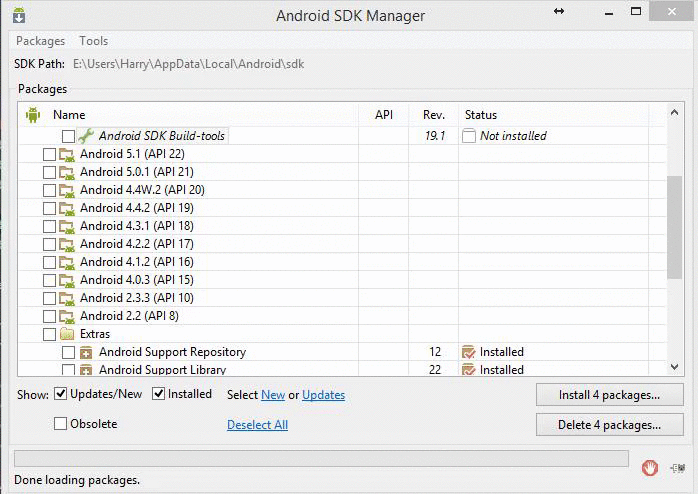Click the vertical scrollbar thumb in package list
The width and height of the screenshot is (698, 494).
[x=674, y=227]
